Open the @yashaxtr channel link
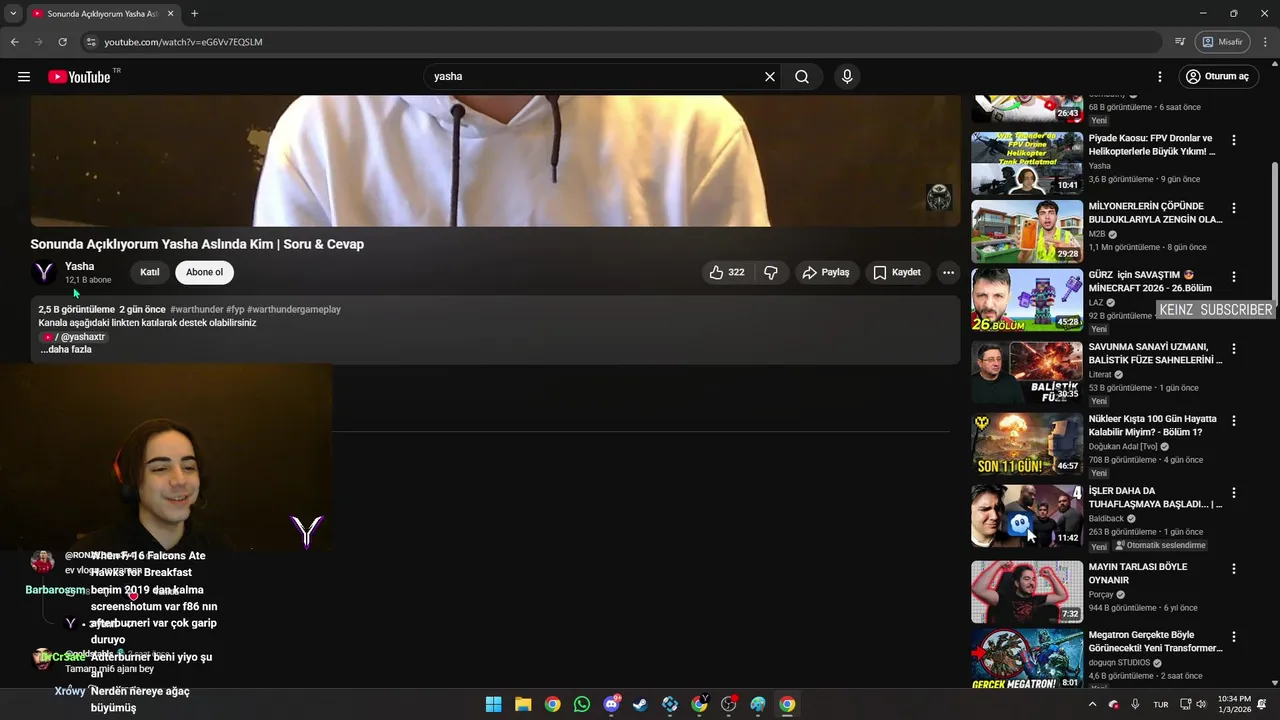Screen dimensions: 1280x720 (74, 337)
